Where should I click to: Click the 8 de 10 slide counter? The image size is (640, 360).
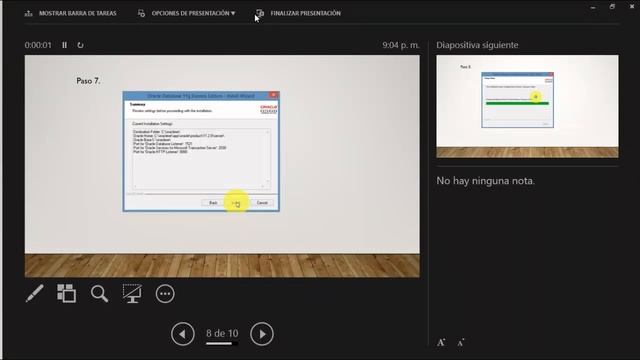[222, 333]
